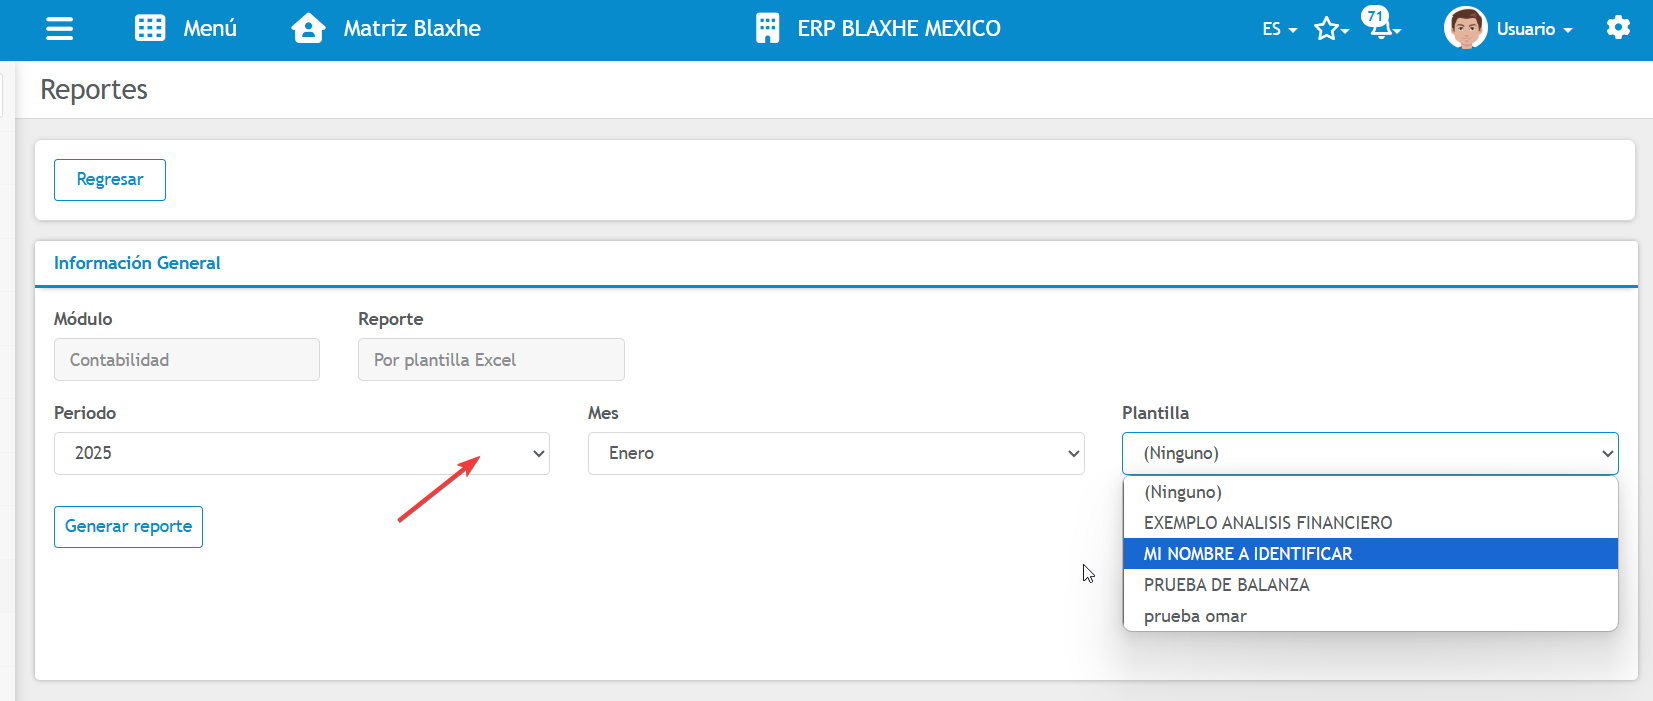This screenshot has height=701, width=1653.
Task: Open the hamburger sidebar menu
Action: (60, 28)
